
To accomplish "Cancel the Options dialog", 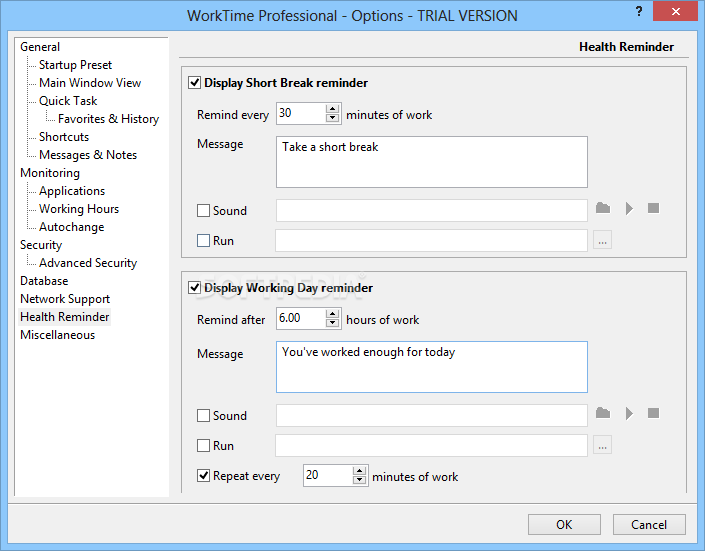I will (649, 524).
